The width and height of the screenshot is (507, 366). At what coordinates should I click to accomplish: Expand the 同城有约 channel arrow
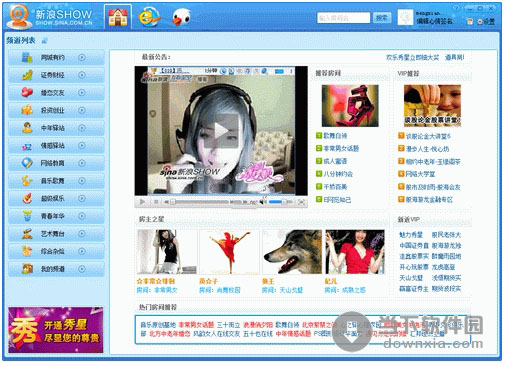pos(82,57)
